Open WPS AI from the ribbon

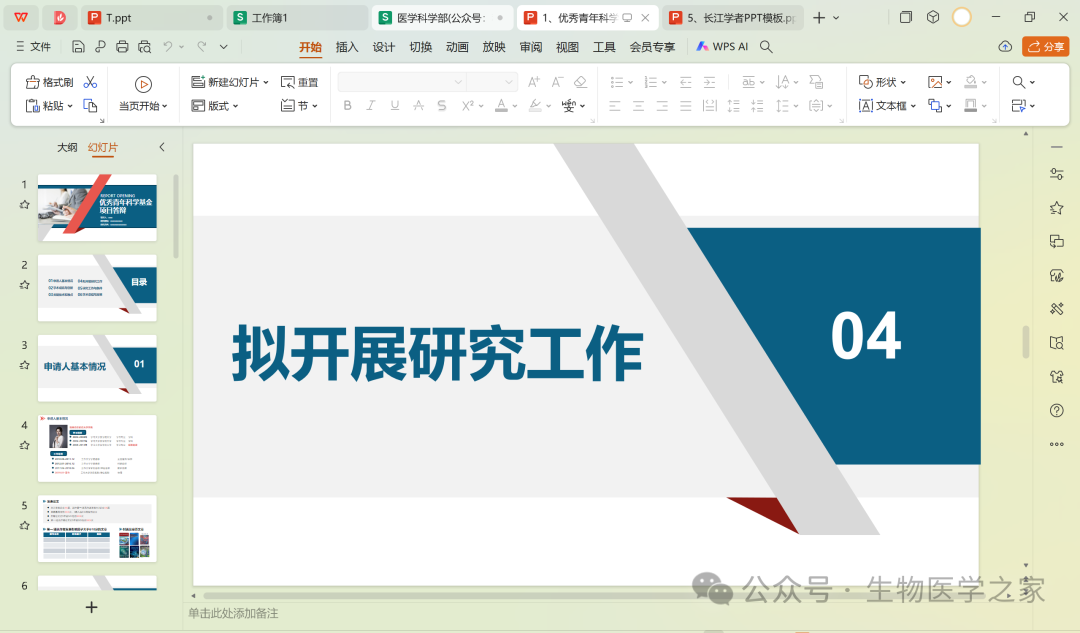[x=722, y=47]
